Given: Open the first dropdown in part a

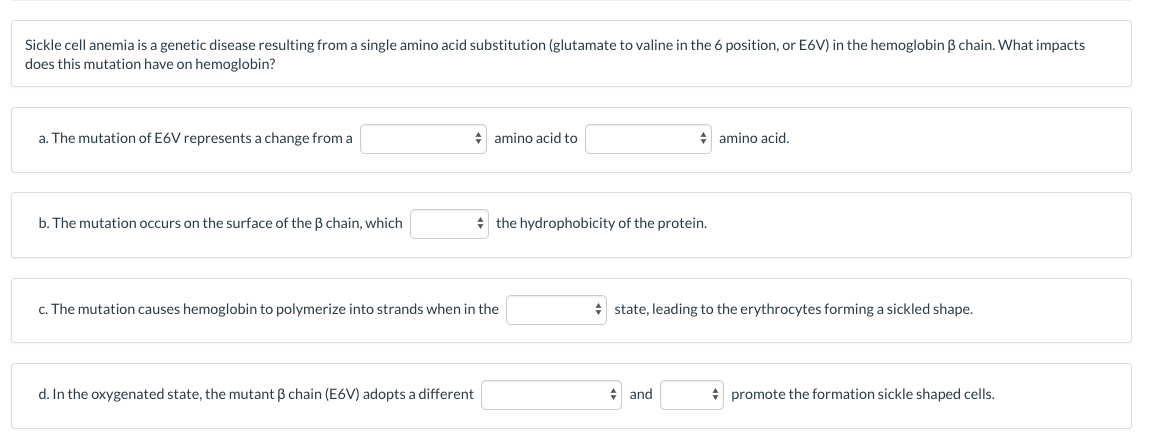Looking at the screenshot, I should [x=424, y=138].
